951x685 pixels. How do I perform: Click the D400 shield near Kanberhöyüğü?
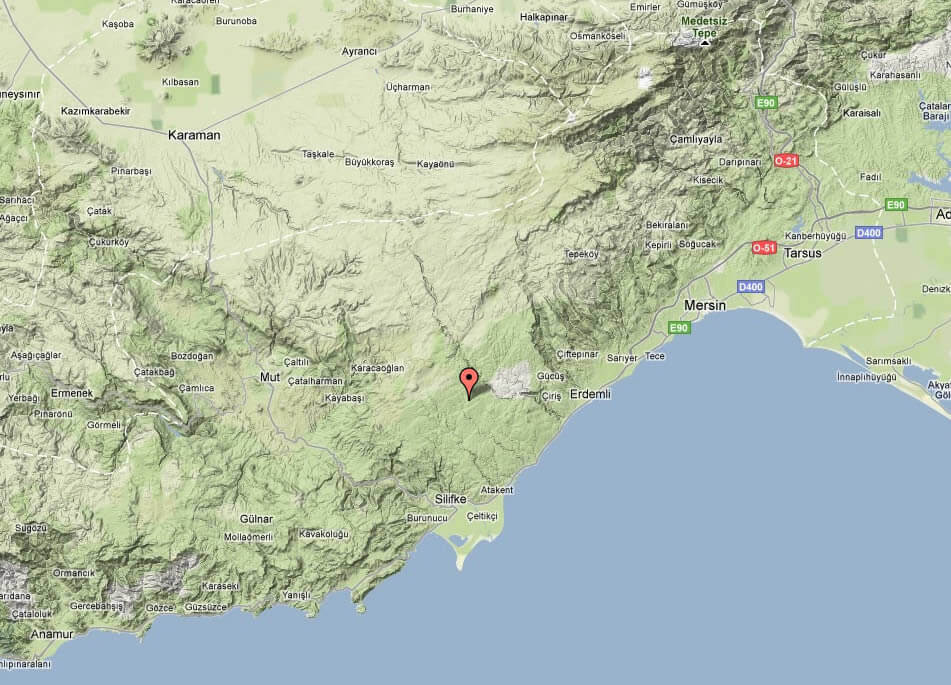tap(868, 233)
